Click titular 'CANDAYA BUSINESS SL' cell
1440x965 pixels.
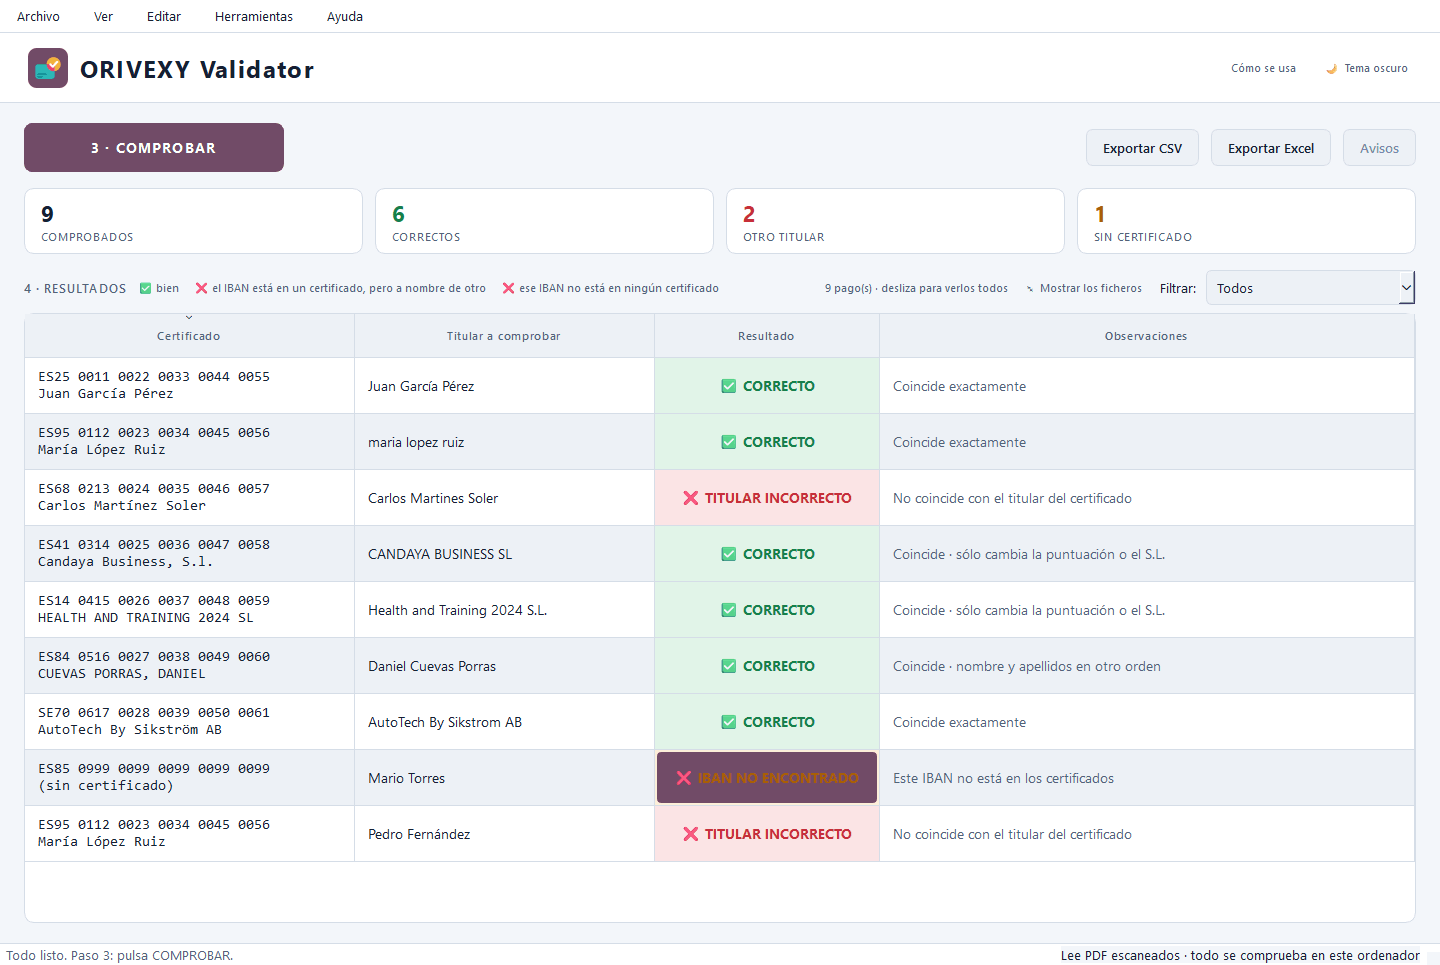[x=504, y=554]
